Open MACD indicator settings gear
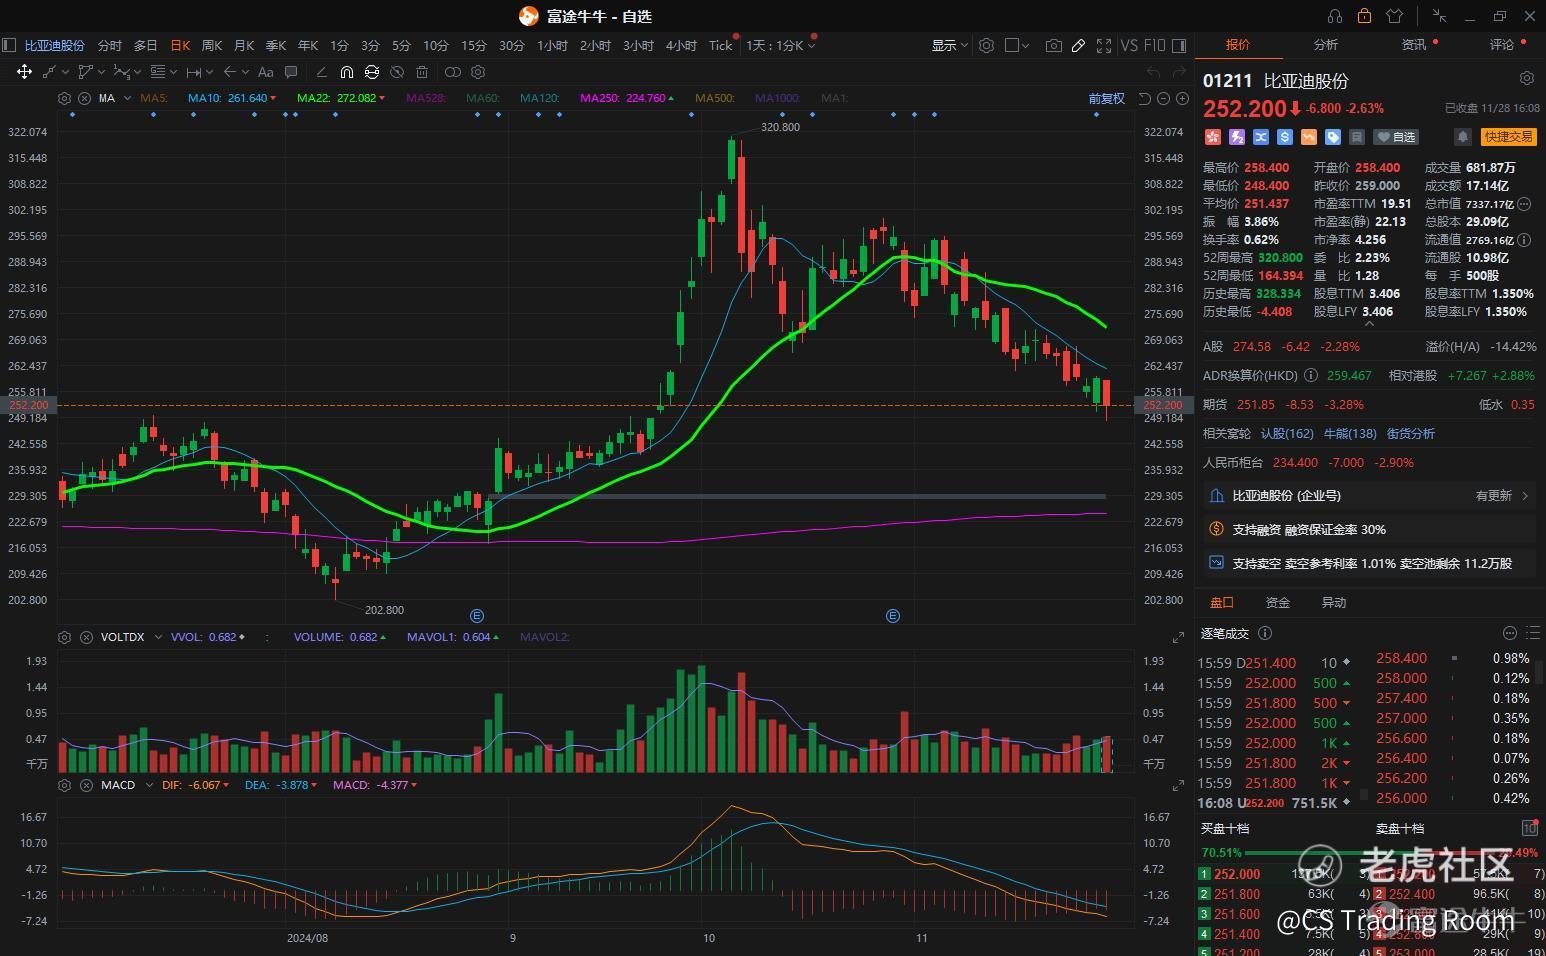This screenshot has width=1546, height=956. [x=65, y=785]
